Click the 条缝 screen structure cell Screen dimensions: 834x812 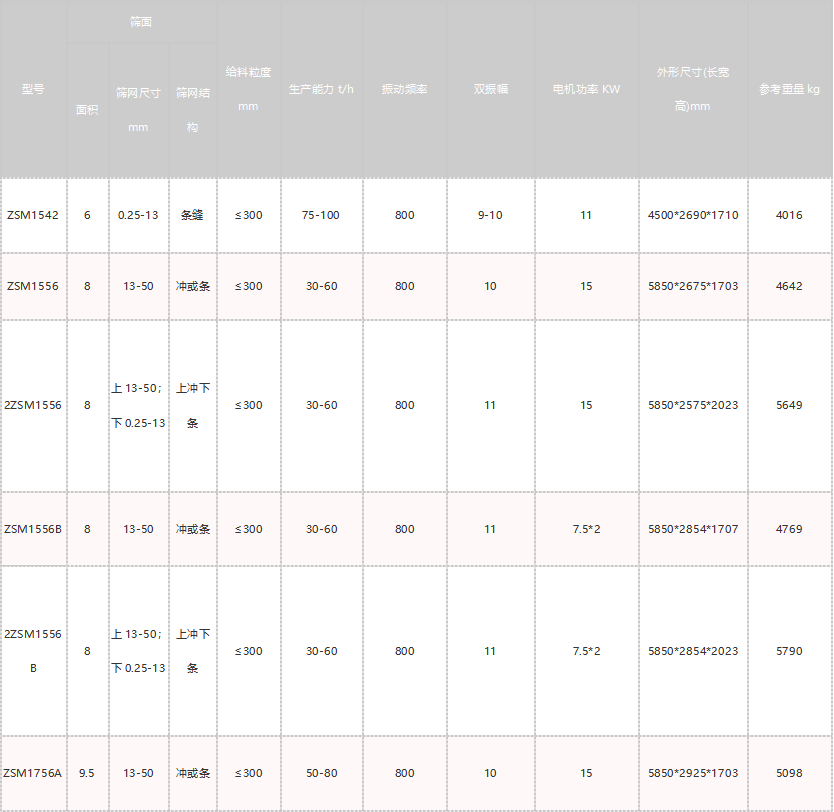(x=192, y=215)
